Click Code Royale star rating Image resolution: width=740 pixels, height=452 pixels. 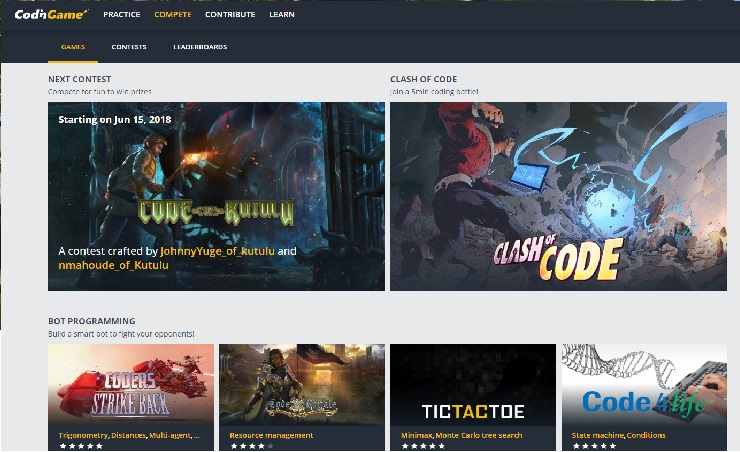[x=252, y=446]
